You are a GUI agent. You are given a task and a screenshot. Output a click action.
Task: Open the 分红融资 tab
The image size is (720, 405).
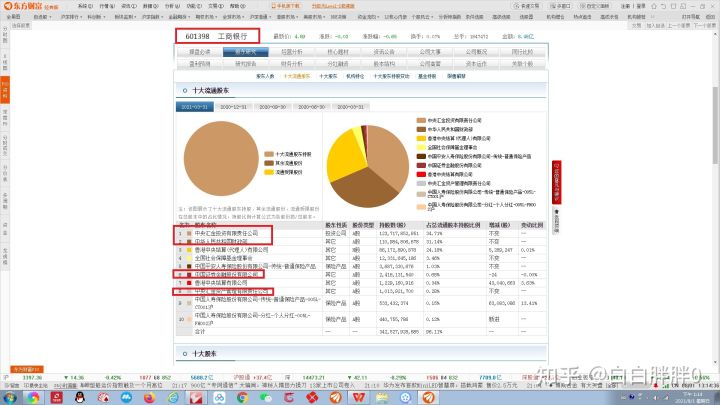pyautogui.click(x=338, y=64)
